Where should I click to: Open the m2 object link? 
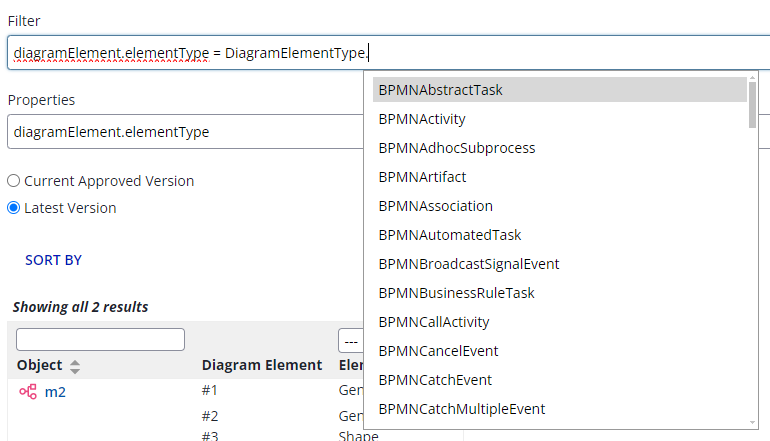(55, 392)
